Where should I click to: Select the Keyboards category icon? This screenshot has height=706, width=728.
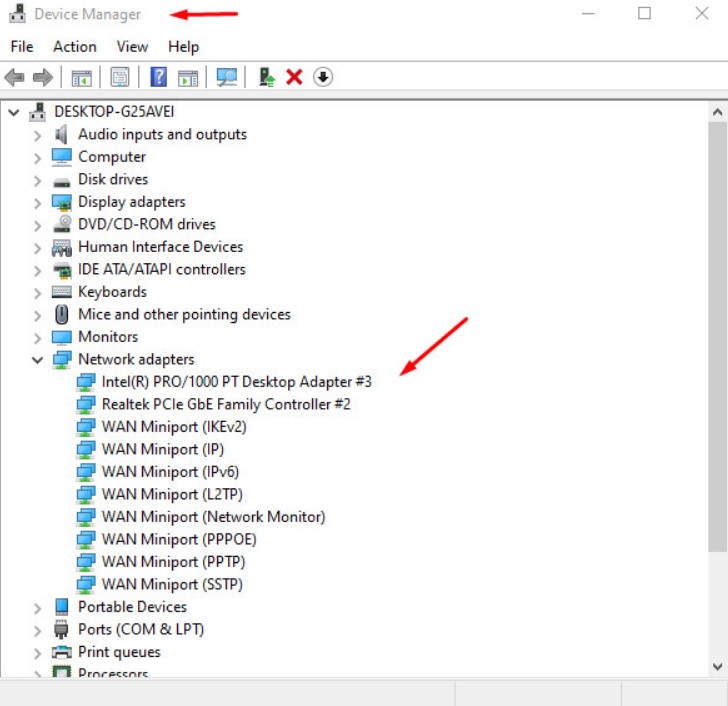62,292
